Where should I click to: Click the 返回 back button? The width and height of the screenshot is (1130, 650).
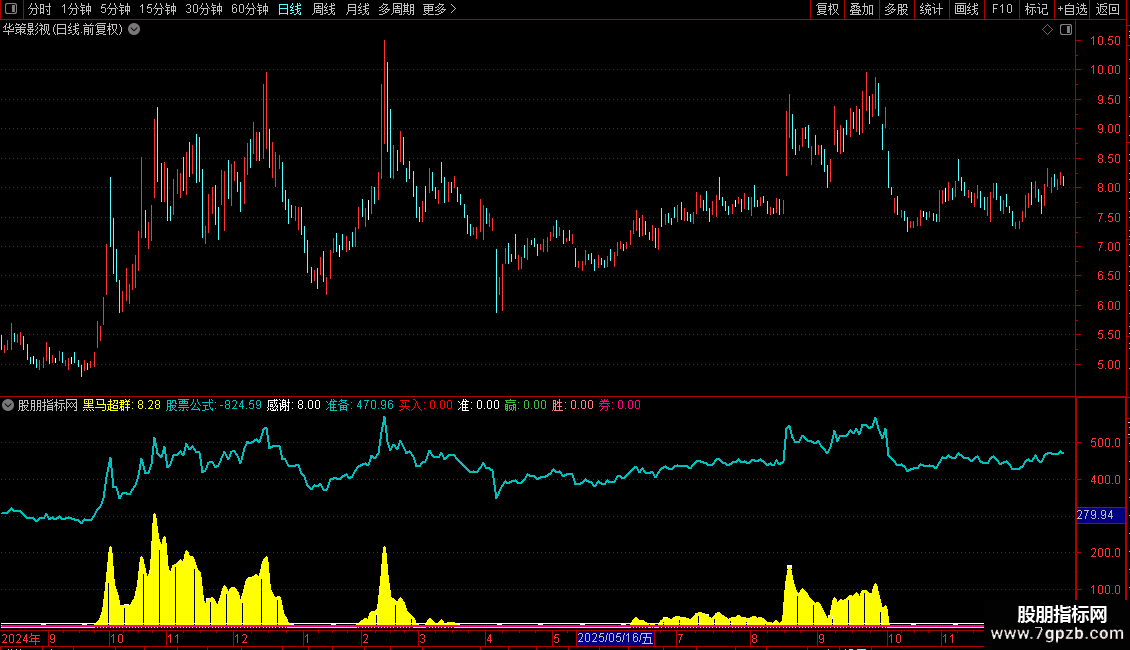point(1108,9)
